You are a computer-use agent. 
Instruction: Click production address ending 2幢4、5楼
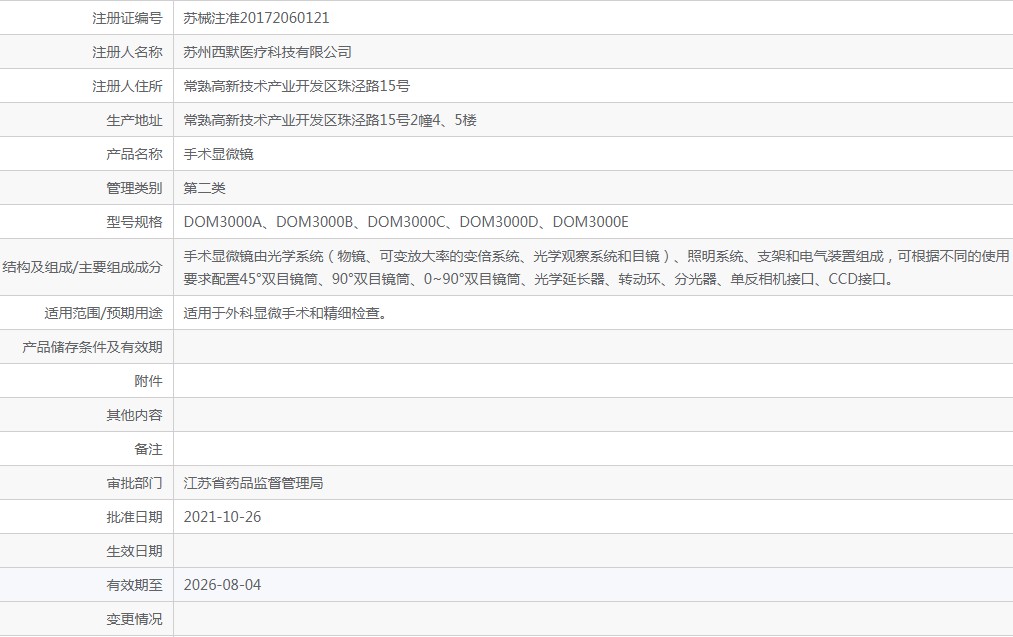[330, 120]
